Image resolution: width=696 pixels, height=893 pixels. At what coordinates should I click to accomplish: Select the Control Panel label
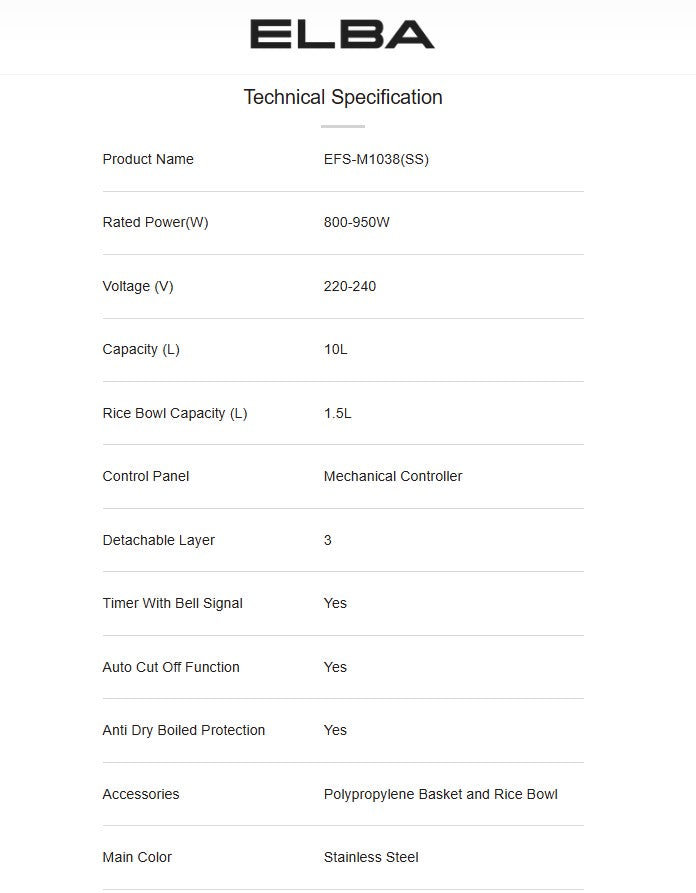[146, 476]
